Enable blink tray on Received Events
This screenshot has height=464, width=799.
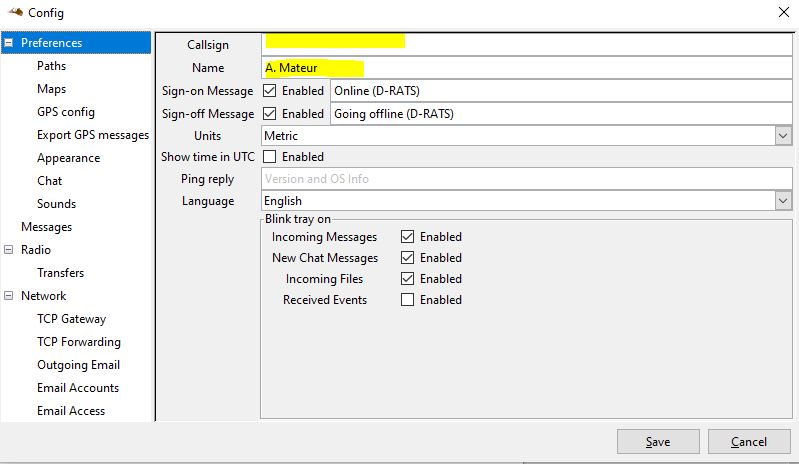(x=407, y=299)
